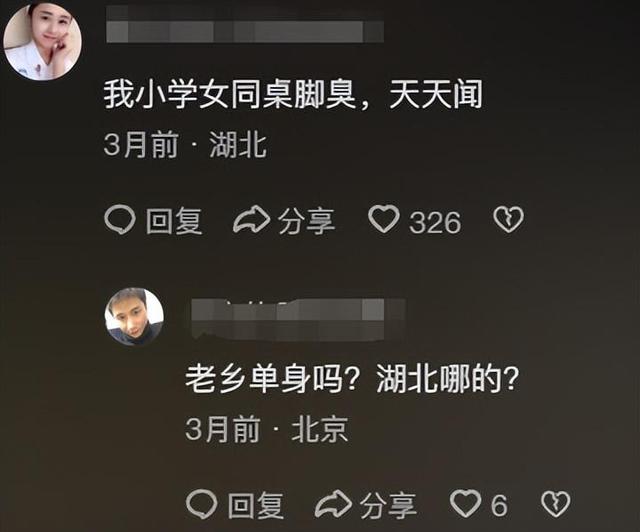Image resolution: width=640 pixels, height=532 pixels.
Task: Like the comment with 326 likes
Action: click(x=384, y=219)
